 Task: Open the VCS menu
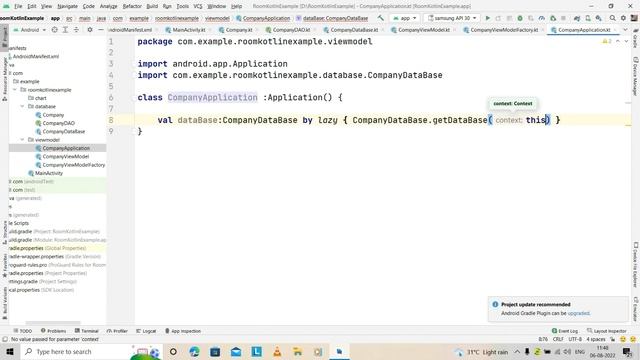(198, 6)
